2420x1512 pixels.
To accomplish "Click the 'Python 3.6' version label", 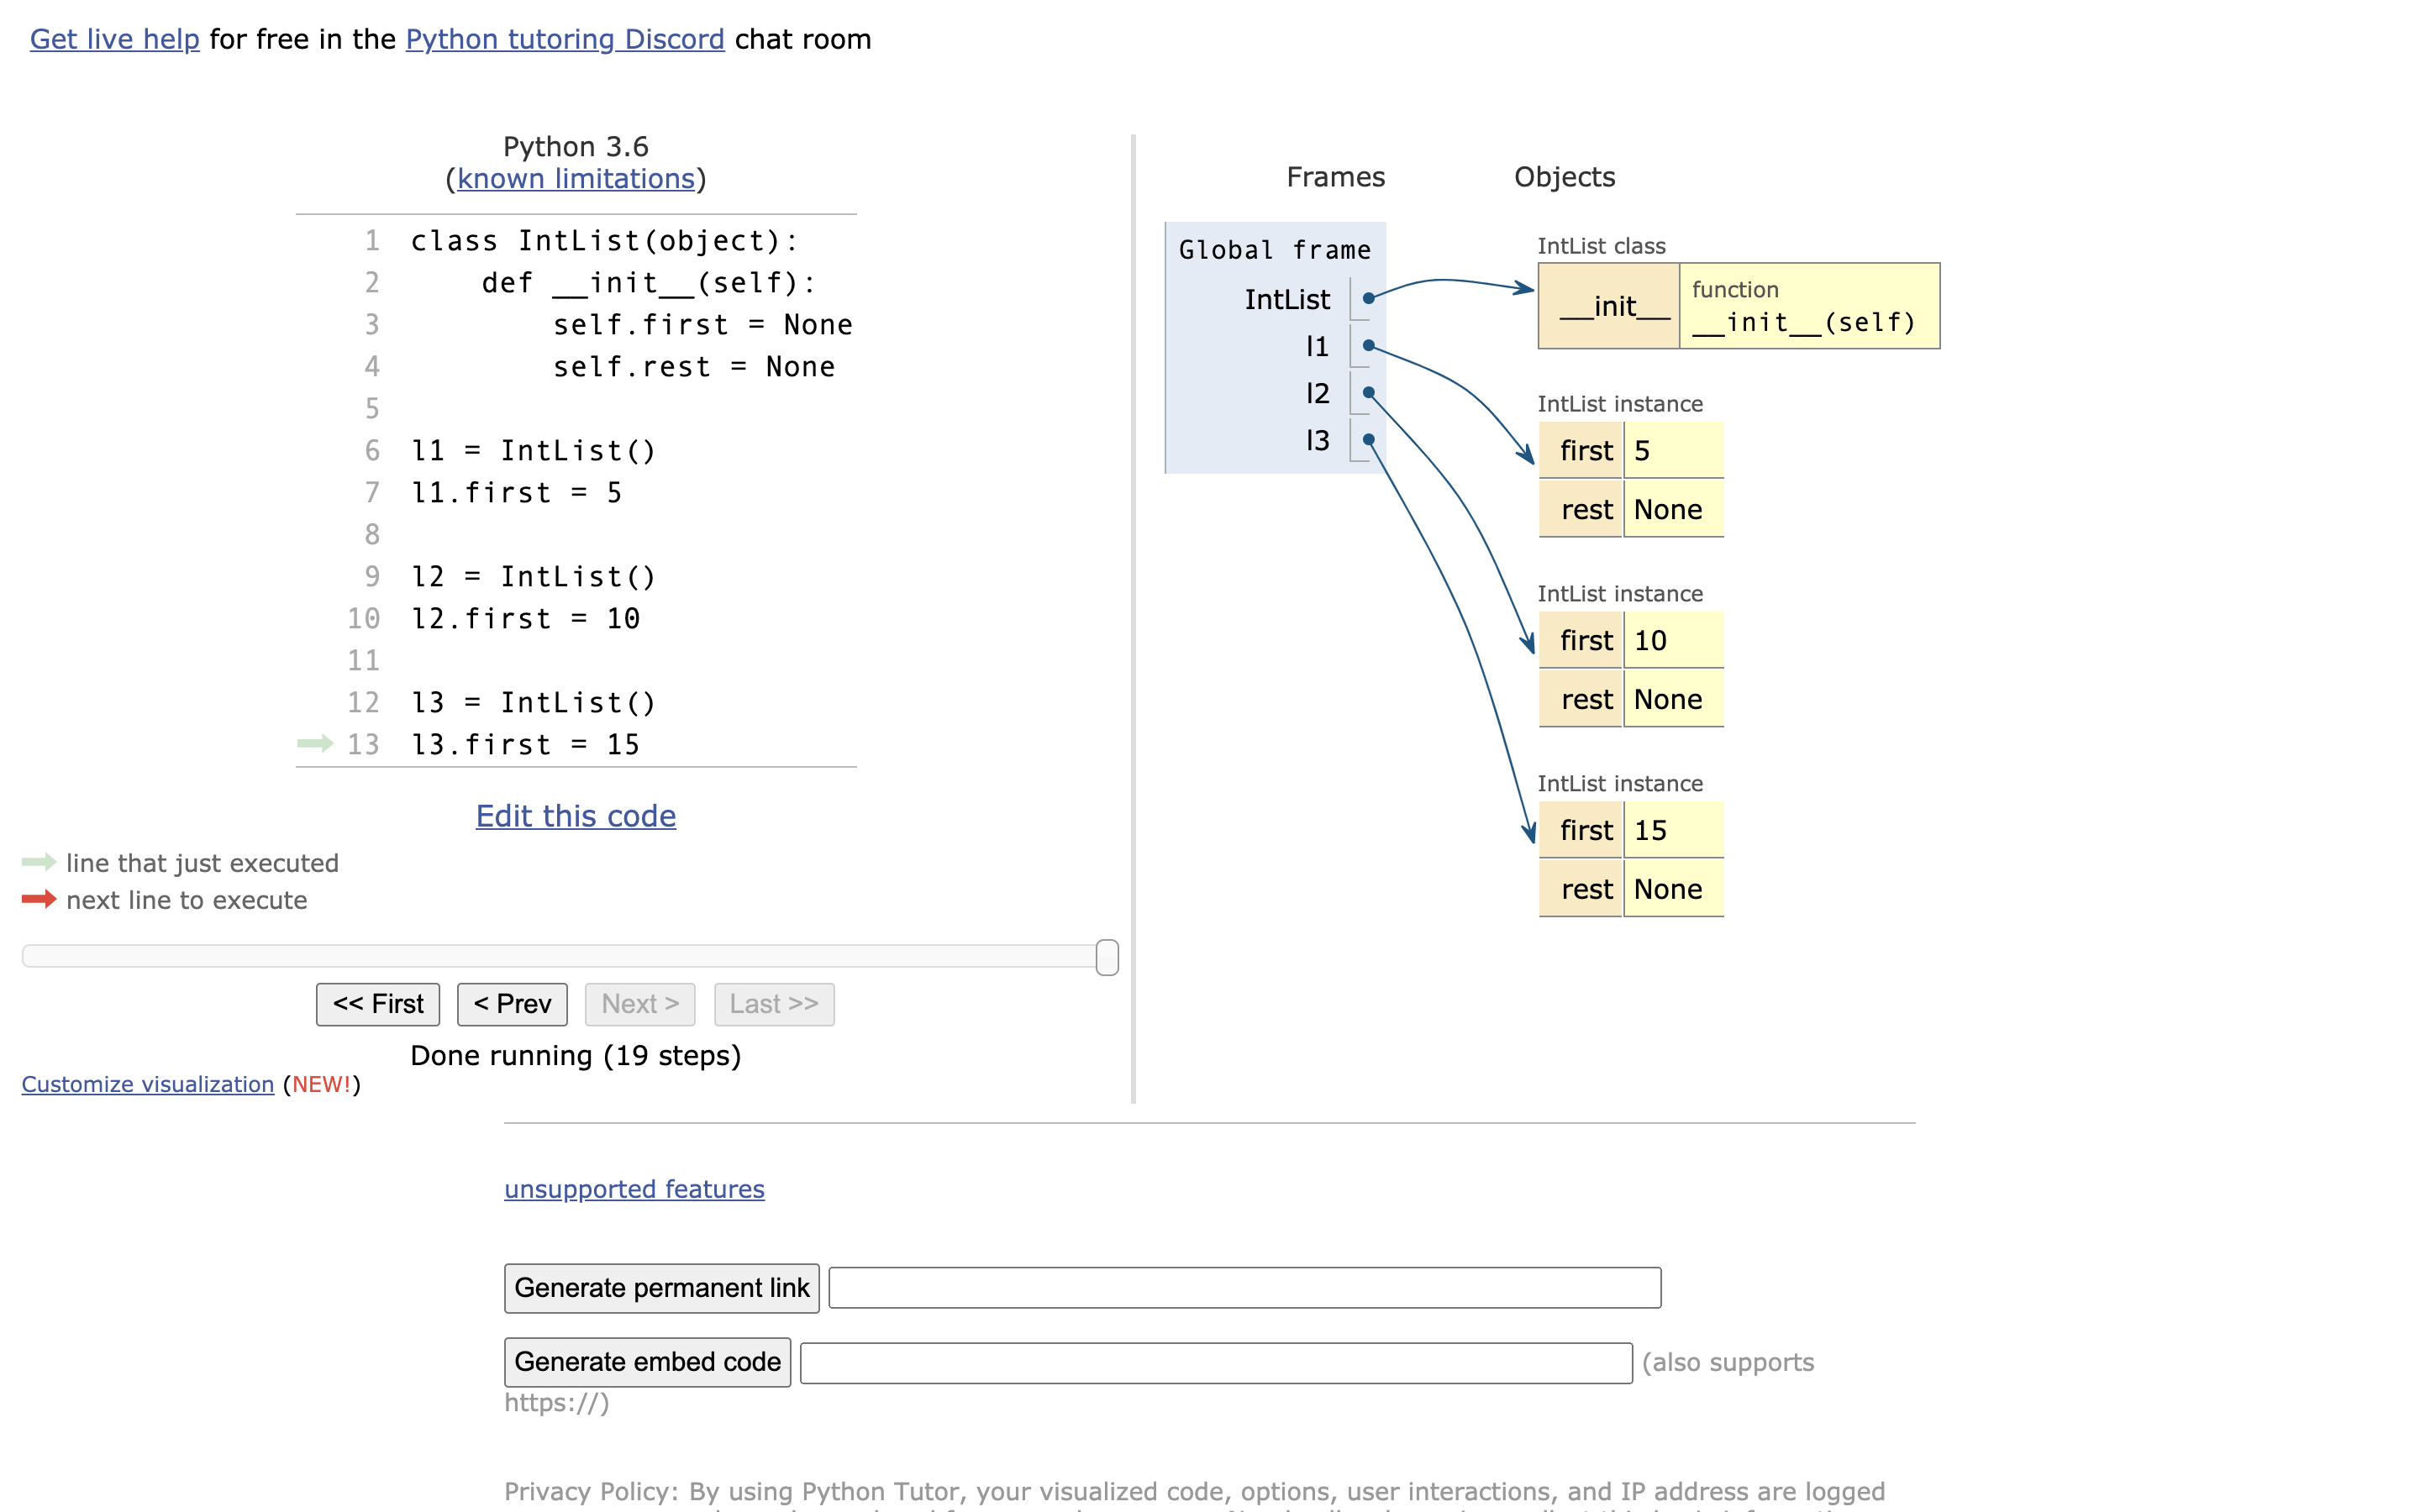I will tap(576, 147).
